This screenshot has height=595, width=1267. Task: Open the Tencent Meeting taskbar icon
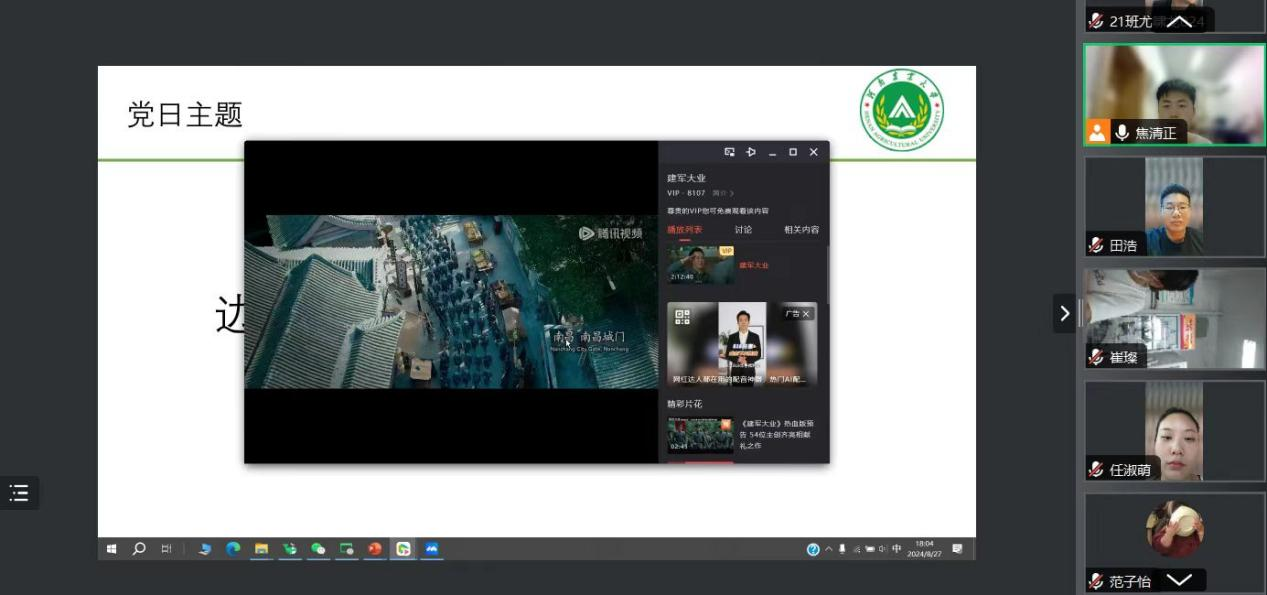tap(432, 549)
